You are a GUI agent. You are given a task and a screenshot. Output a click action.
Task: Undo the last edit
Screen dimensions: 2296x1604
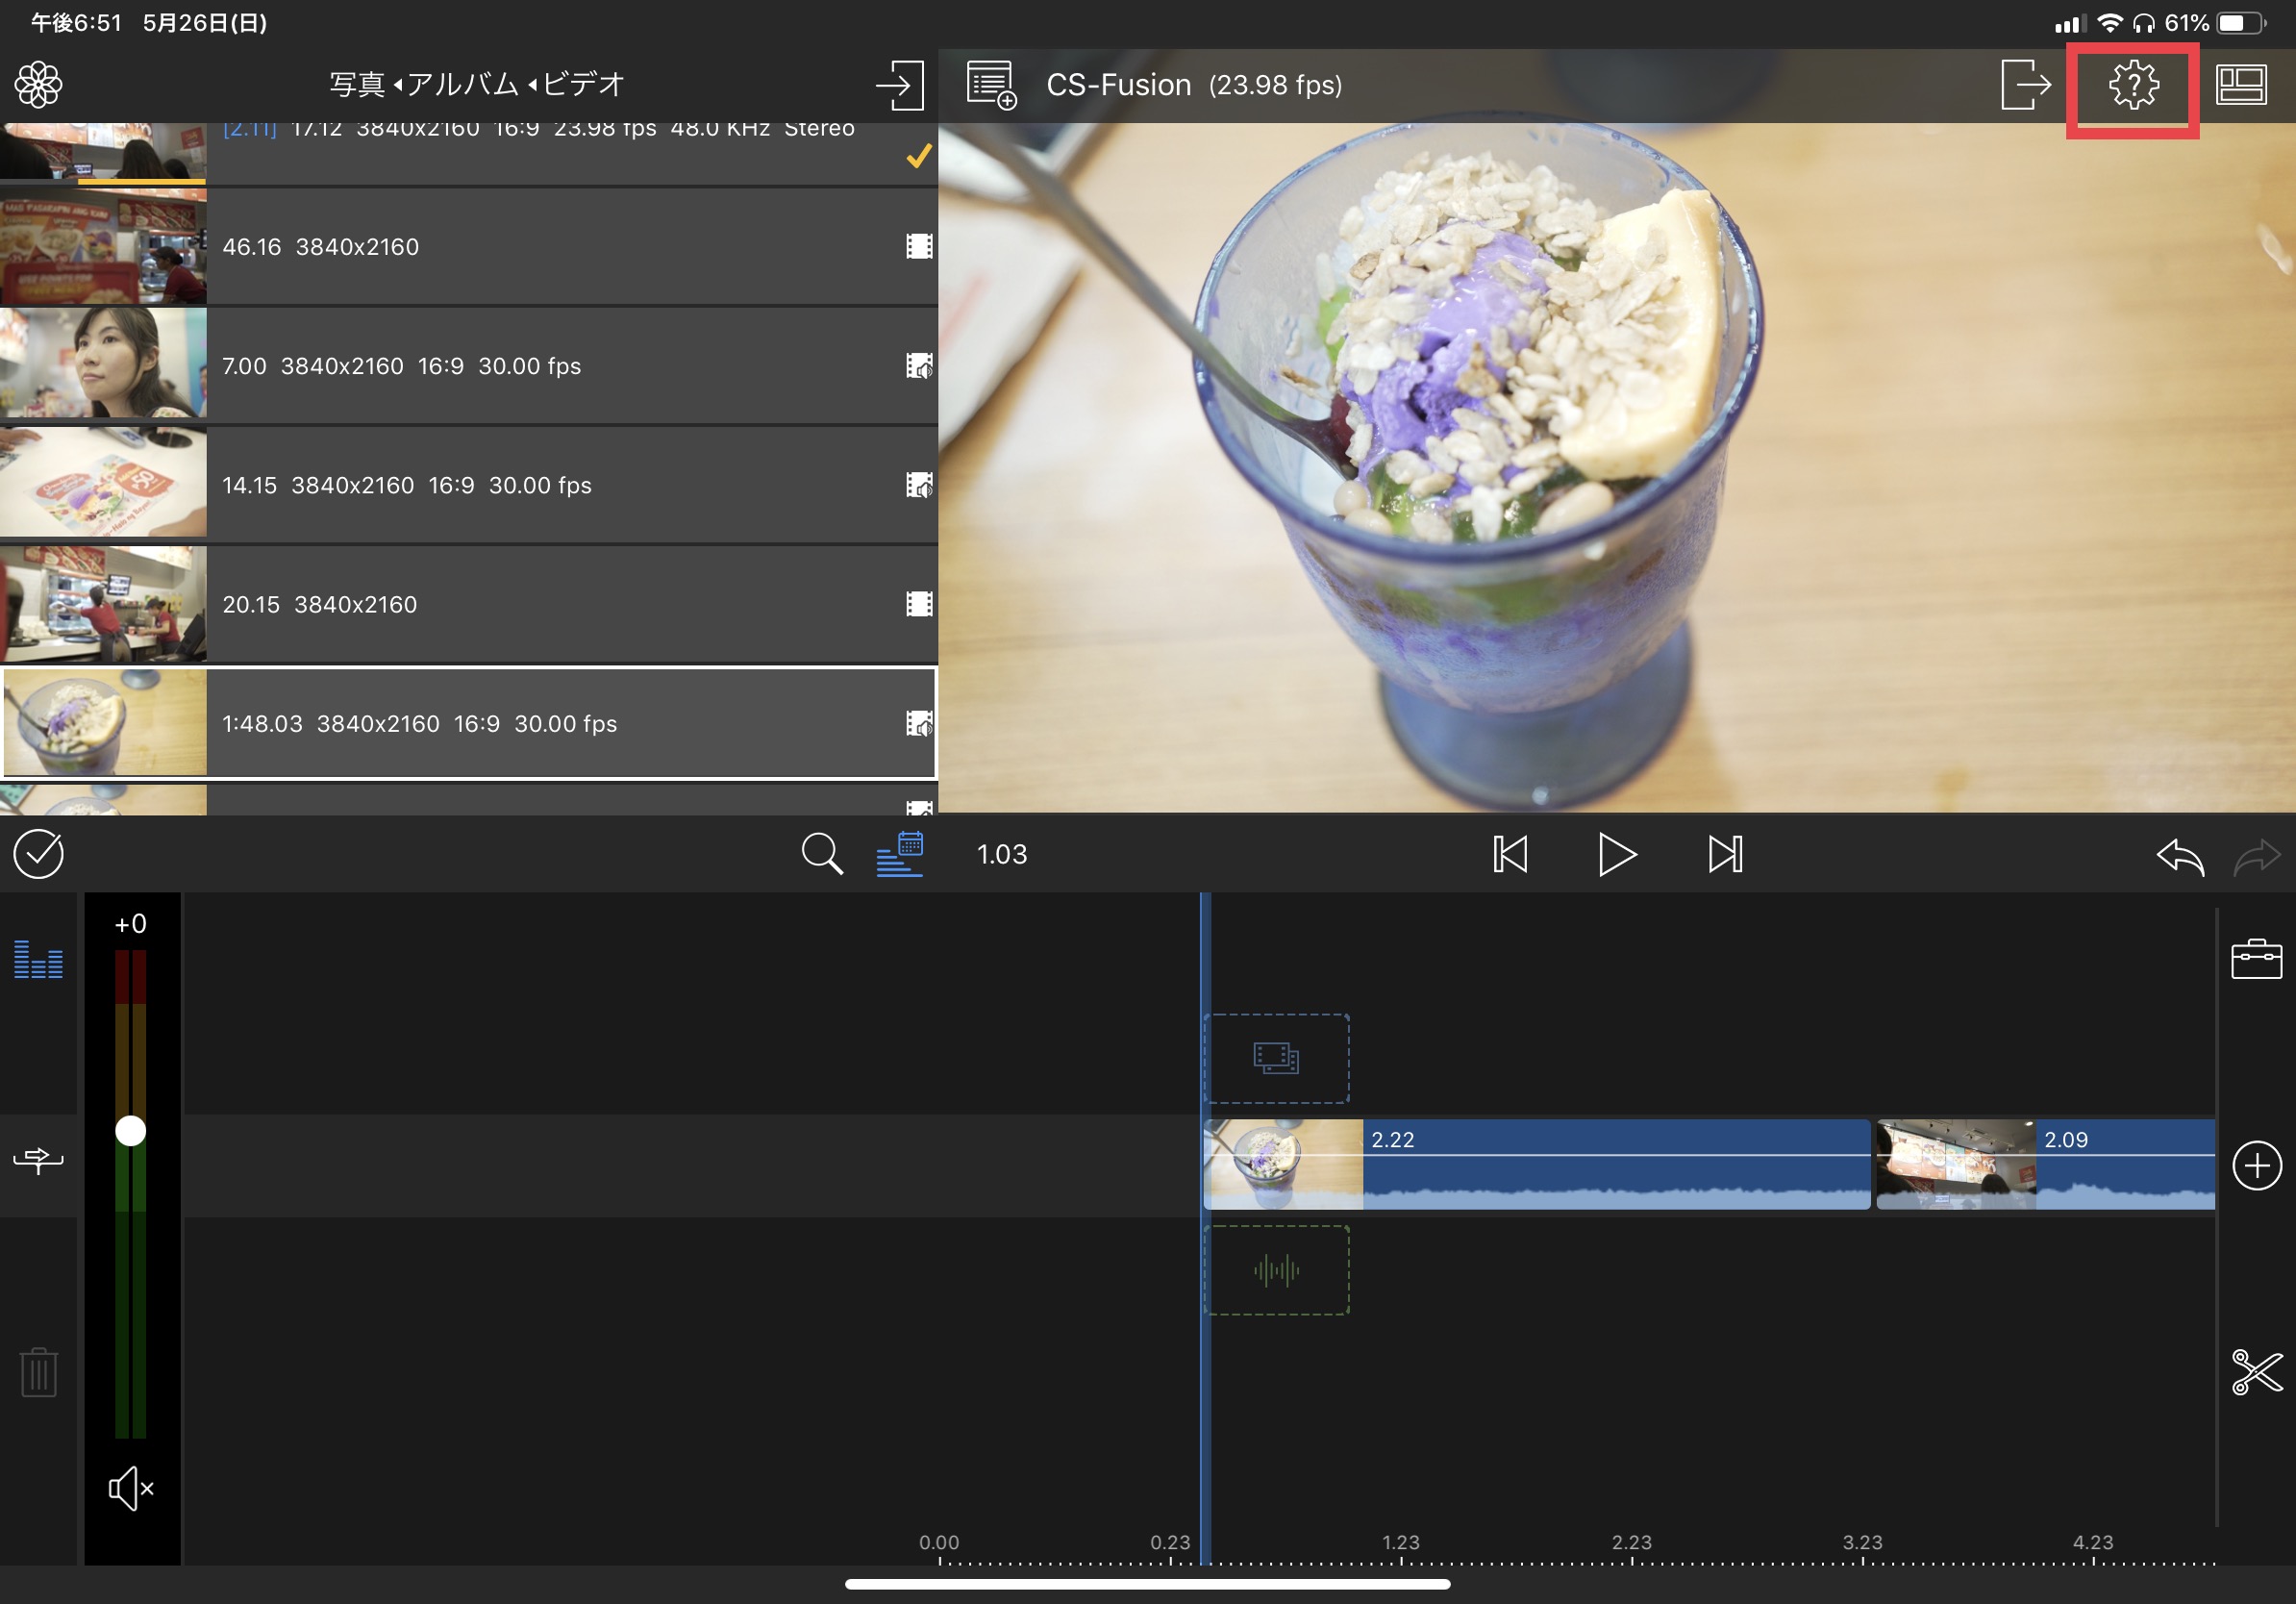2179,856
